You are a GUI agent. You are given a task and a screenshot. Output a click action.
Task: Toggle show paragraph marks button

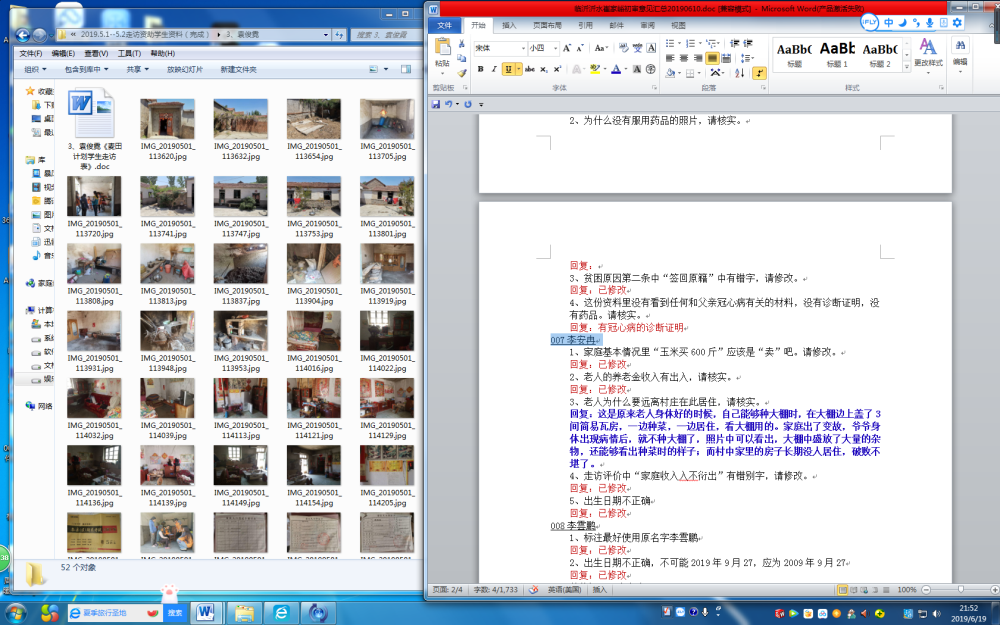(759, 73)
